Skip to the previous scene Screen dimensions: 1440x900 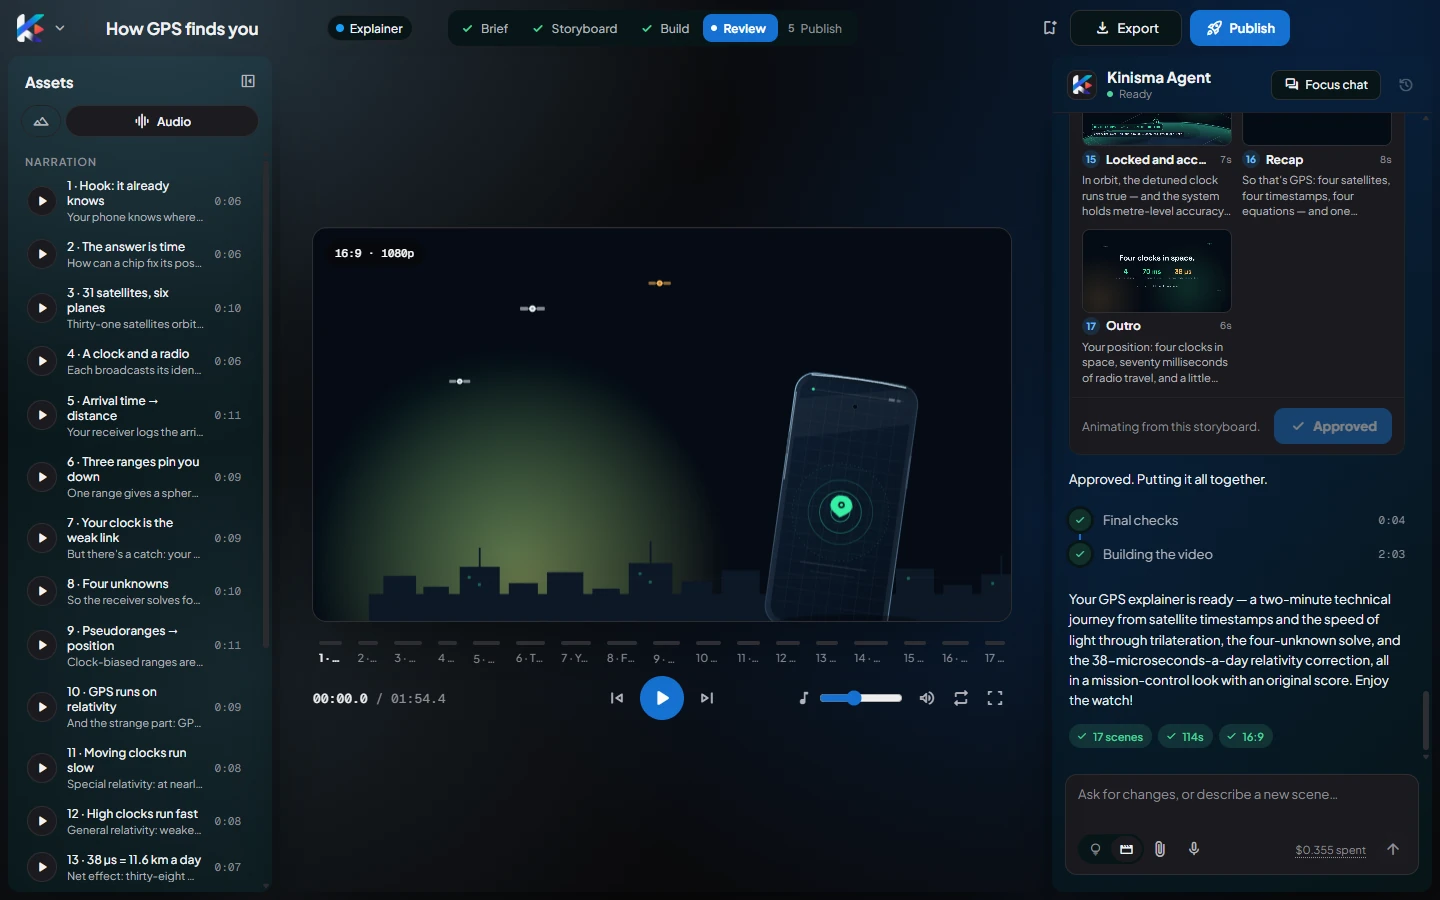(x=617, y=698)
